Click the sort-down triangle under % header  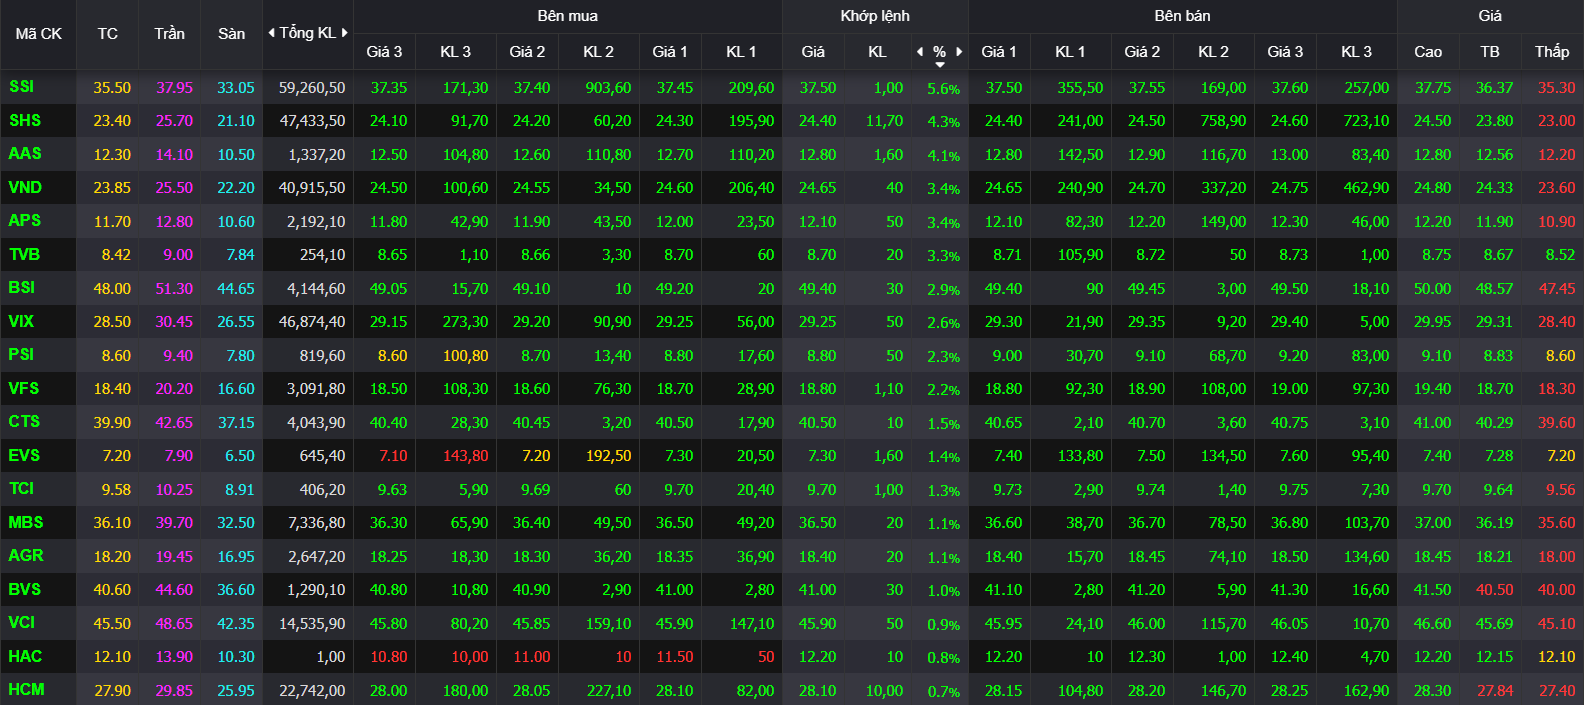click(940, 65)
